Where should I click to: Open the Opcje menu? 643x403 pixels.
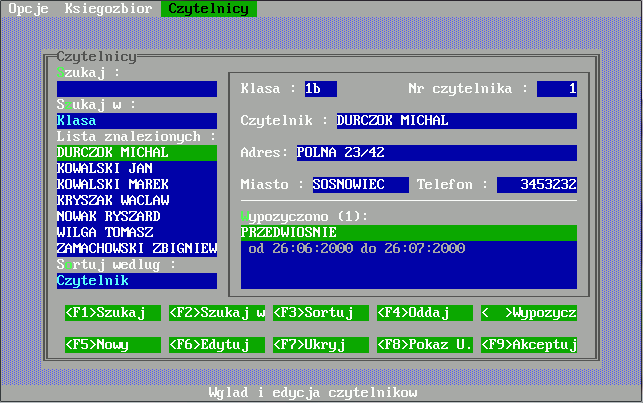click(x=29, y=8)
